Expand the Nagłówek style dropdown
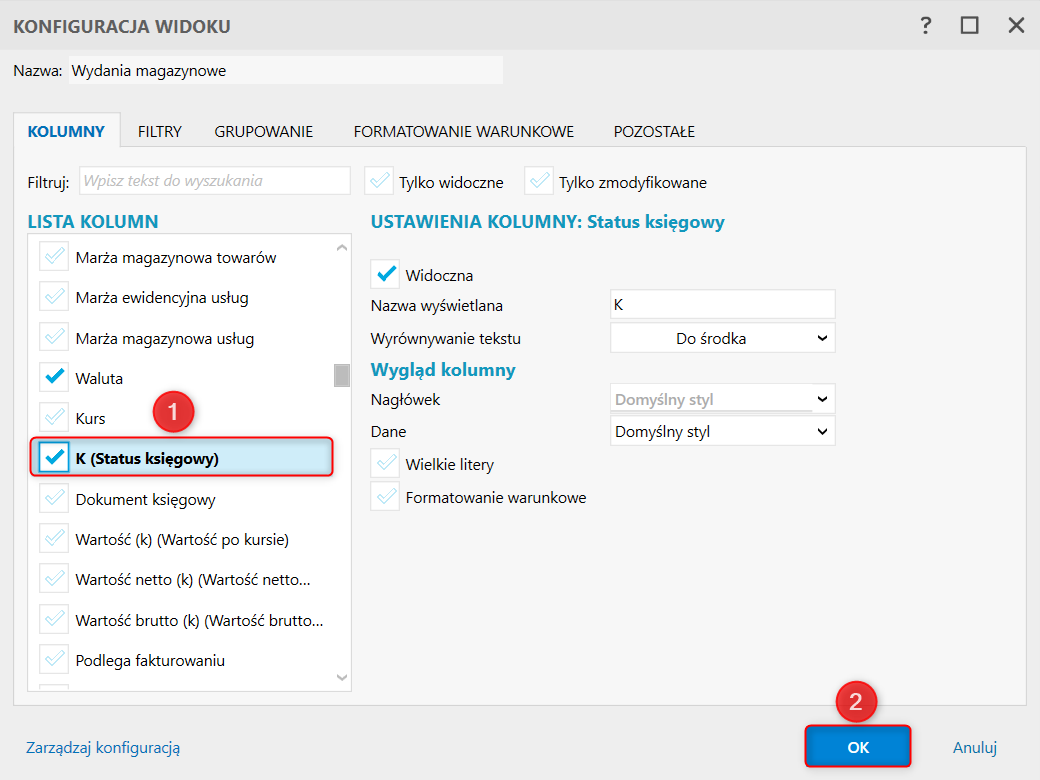 pyautogui.click(x=722, y=399)
